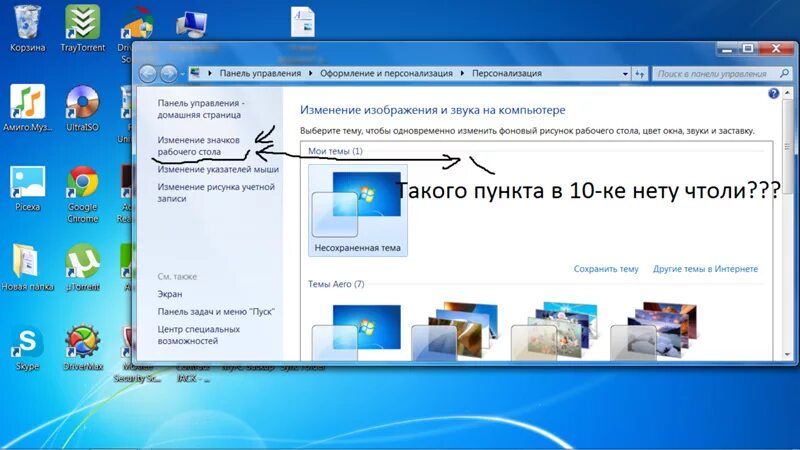Click the themes pane scrollbar thumb
Viewport: 800px width, 450px height.
tap(787, 147)
